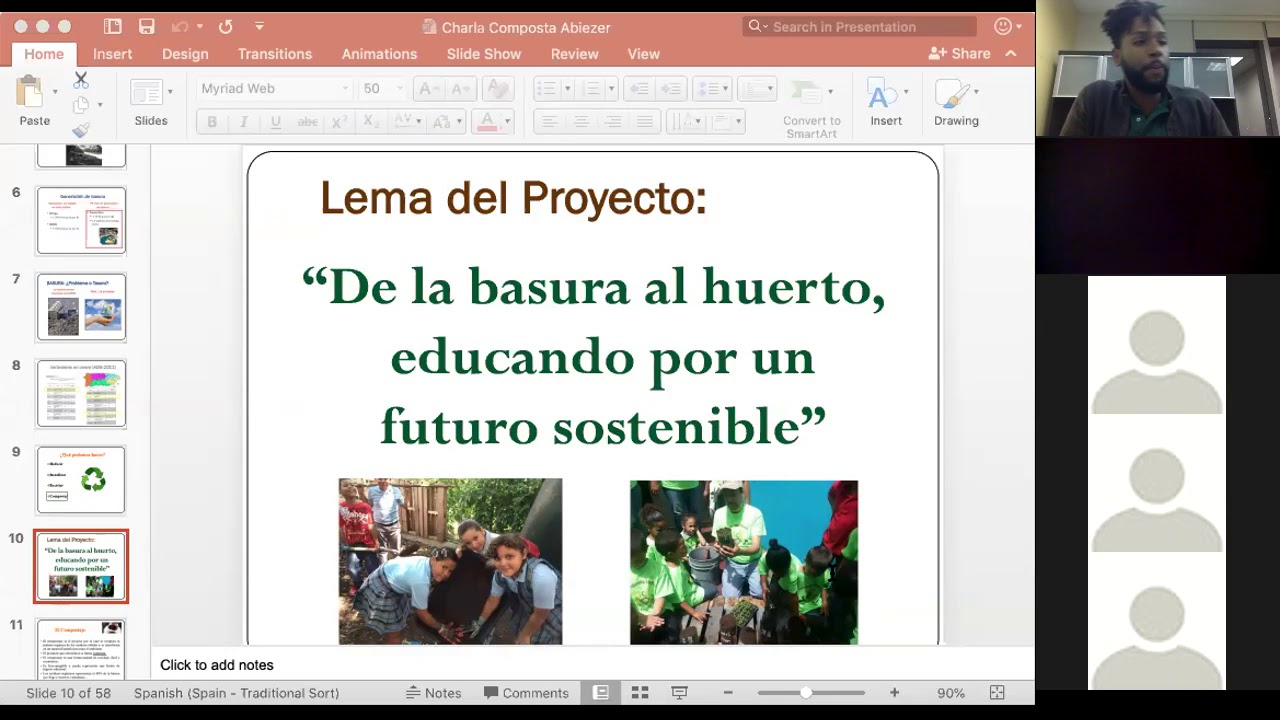
Task: Increase font size with the A up icon
Action: (x=427, y=89)
